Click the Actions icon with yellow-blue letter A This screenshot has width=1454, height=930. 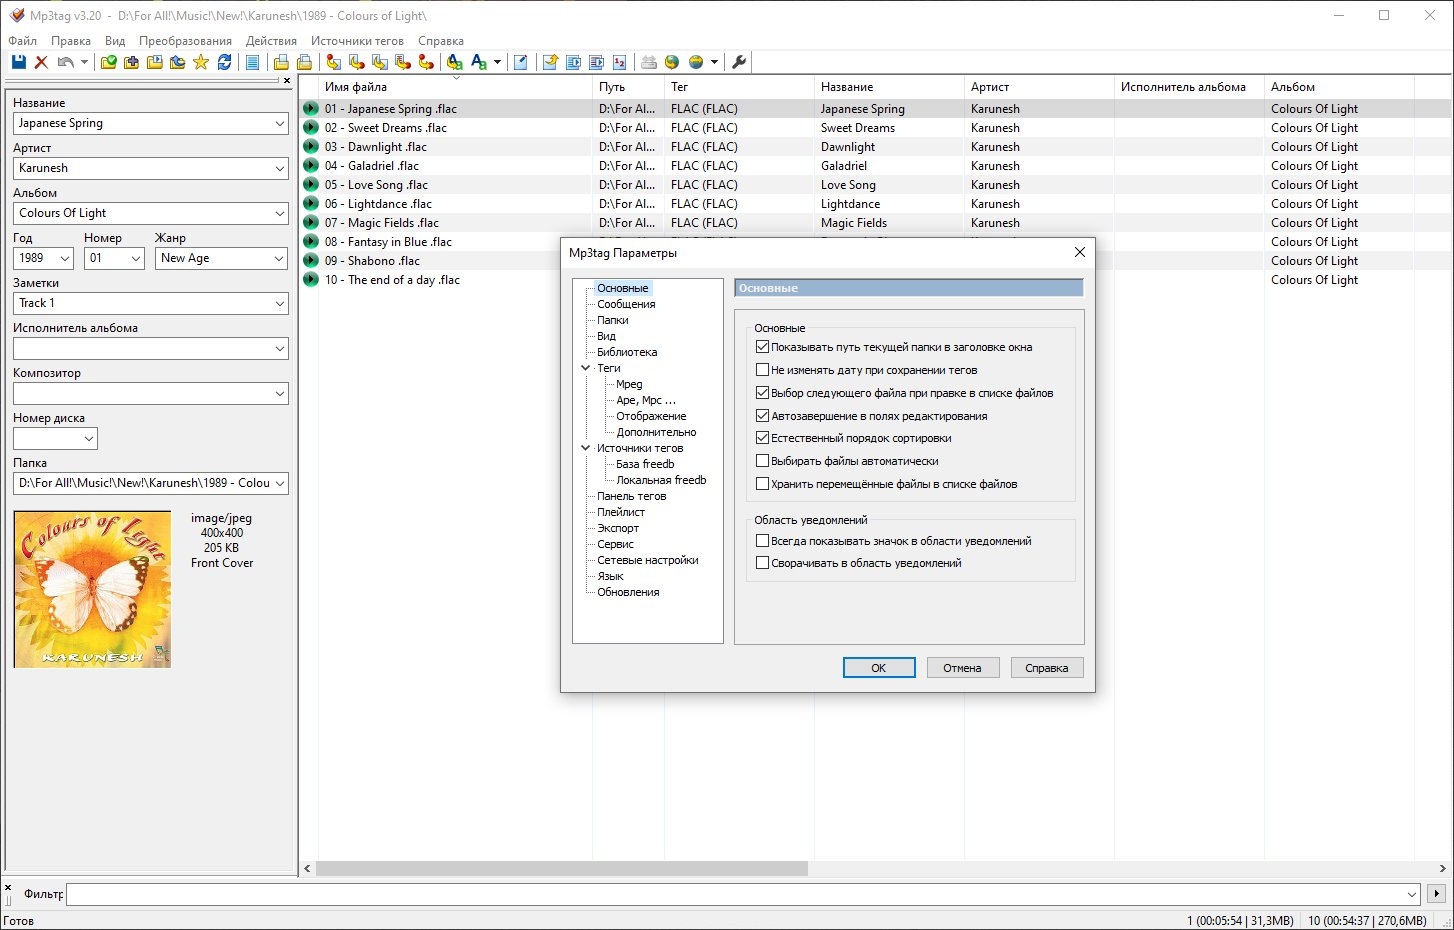click(455, 62)
